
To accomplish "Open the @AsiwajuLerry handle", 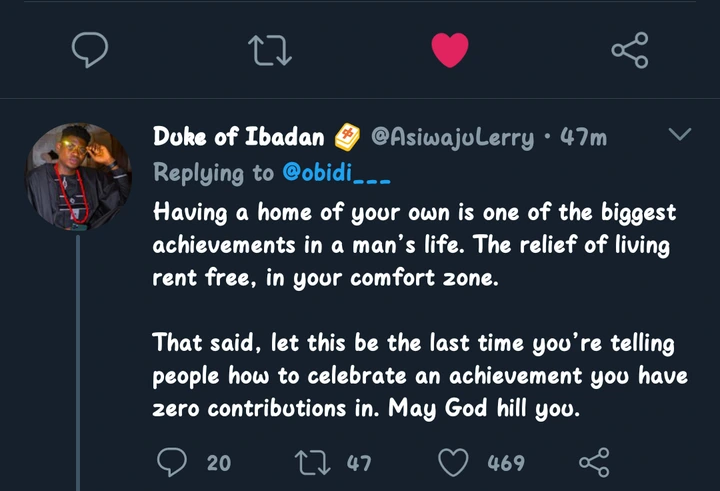I will pos(453,137).
